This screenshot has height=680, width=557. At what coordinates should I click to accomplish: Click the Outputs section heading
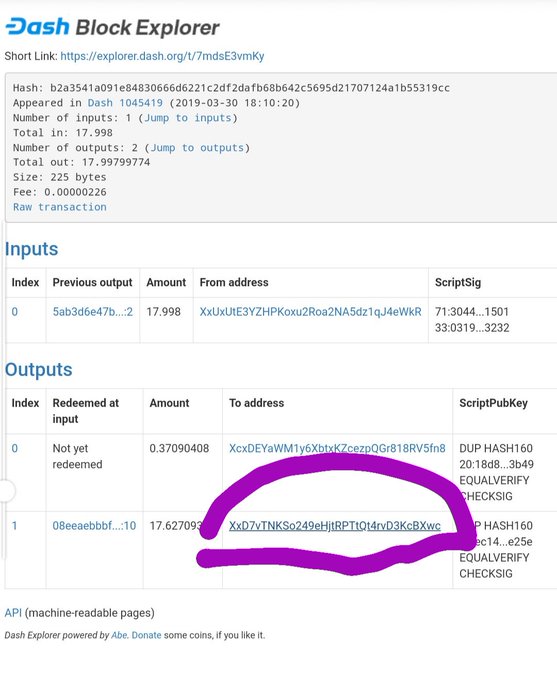tap(39, 370)
